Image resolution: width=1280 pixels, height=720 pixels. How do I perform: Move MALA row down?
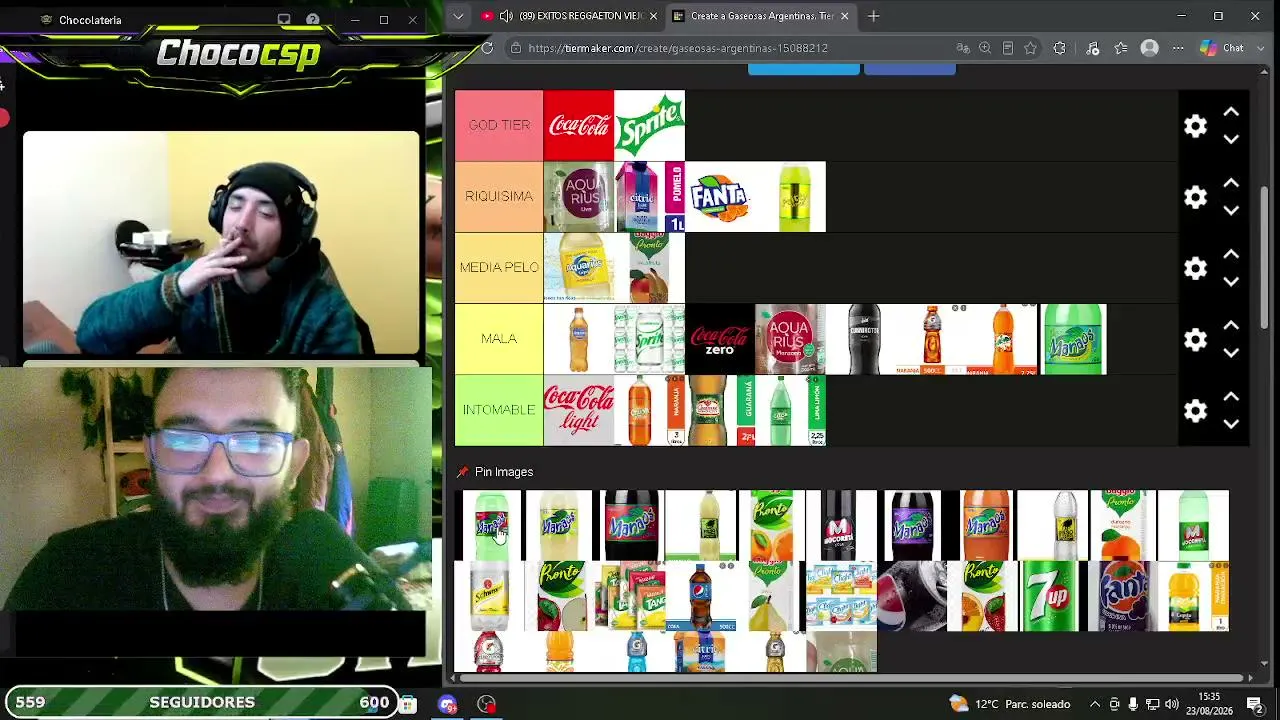(x=1231, y=353)
